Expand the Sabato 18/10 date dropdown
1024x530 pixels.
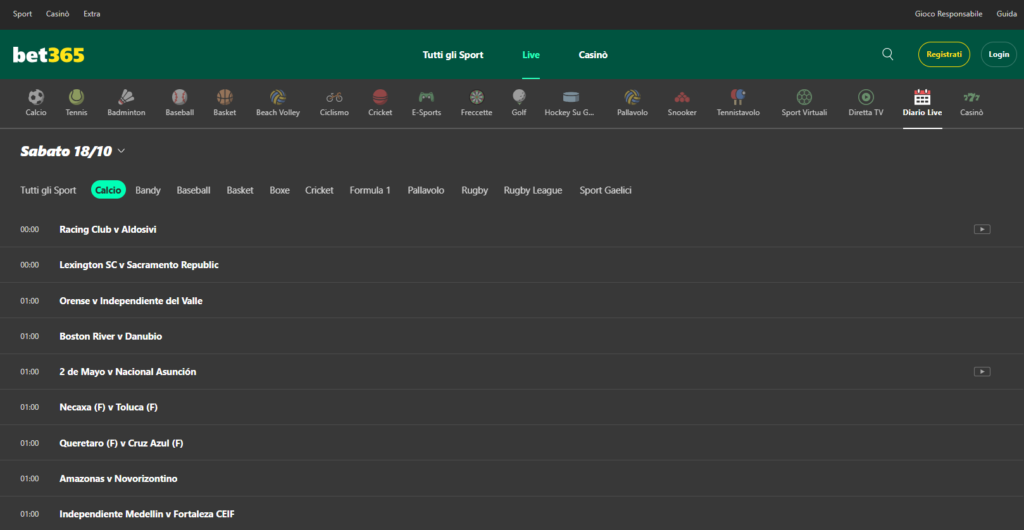(121, 151)
